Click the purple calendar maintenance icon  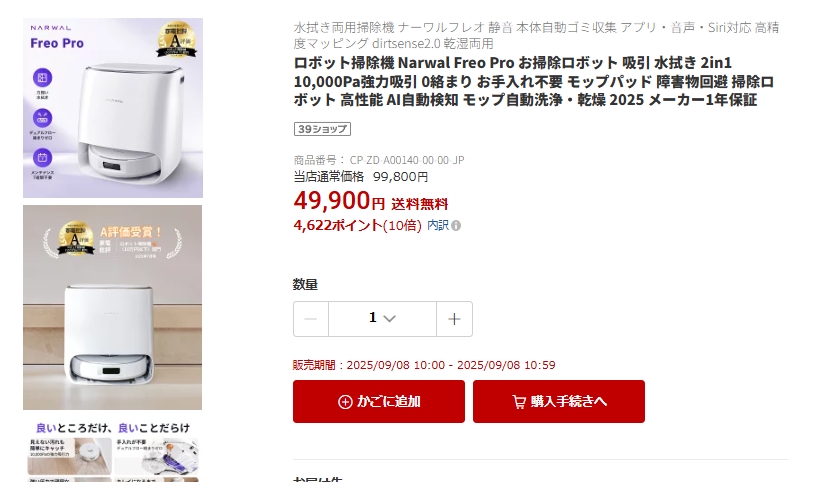pyautogui.click(x=43, y=157)
